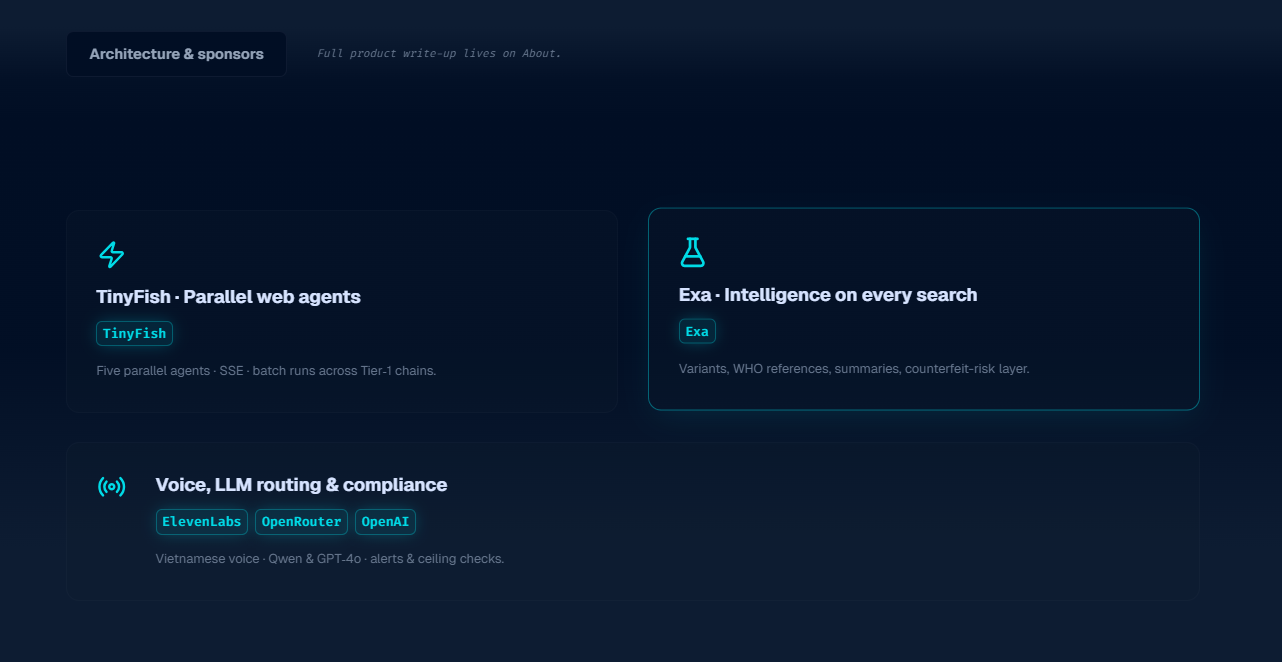Open the TinyFish · Parallel web agents heading
The height and width of the screenshot is (662, 1282).
[228, 297]
